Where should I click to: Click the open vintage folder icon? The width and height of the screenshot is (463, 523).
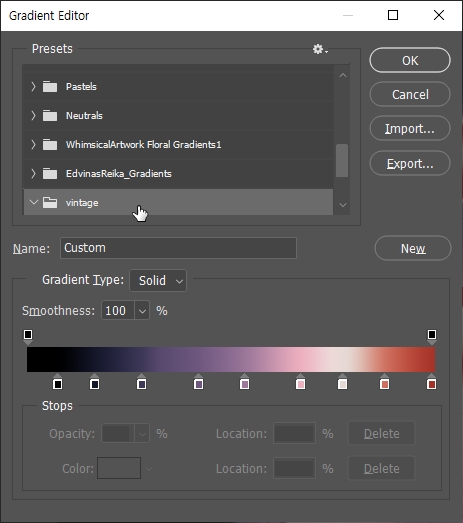(x=50, y=202)
